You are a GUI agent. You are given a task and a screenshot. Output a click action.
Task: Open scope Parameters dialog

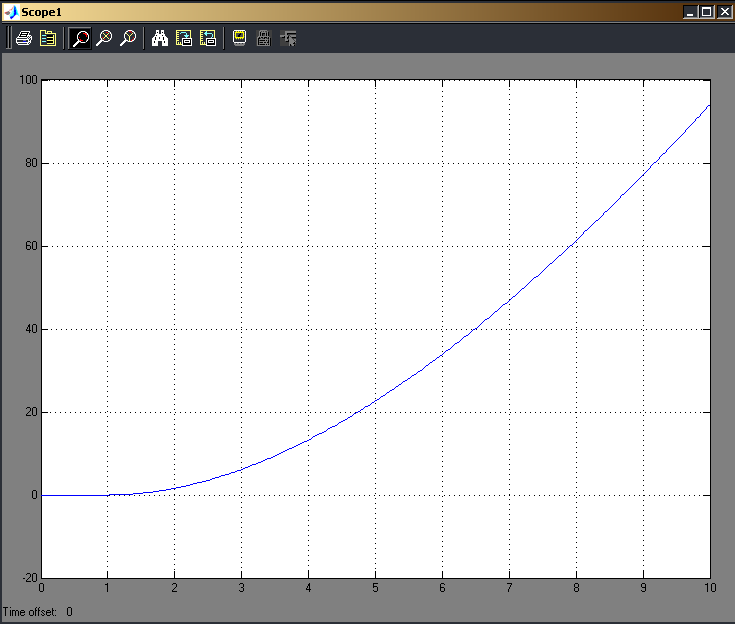pyautogui.click(x=48, y=38)
